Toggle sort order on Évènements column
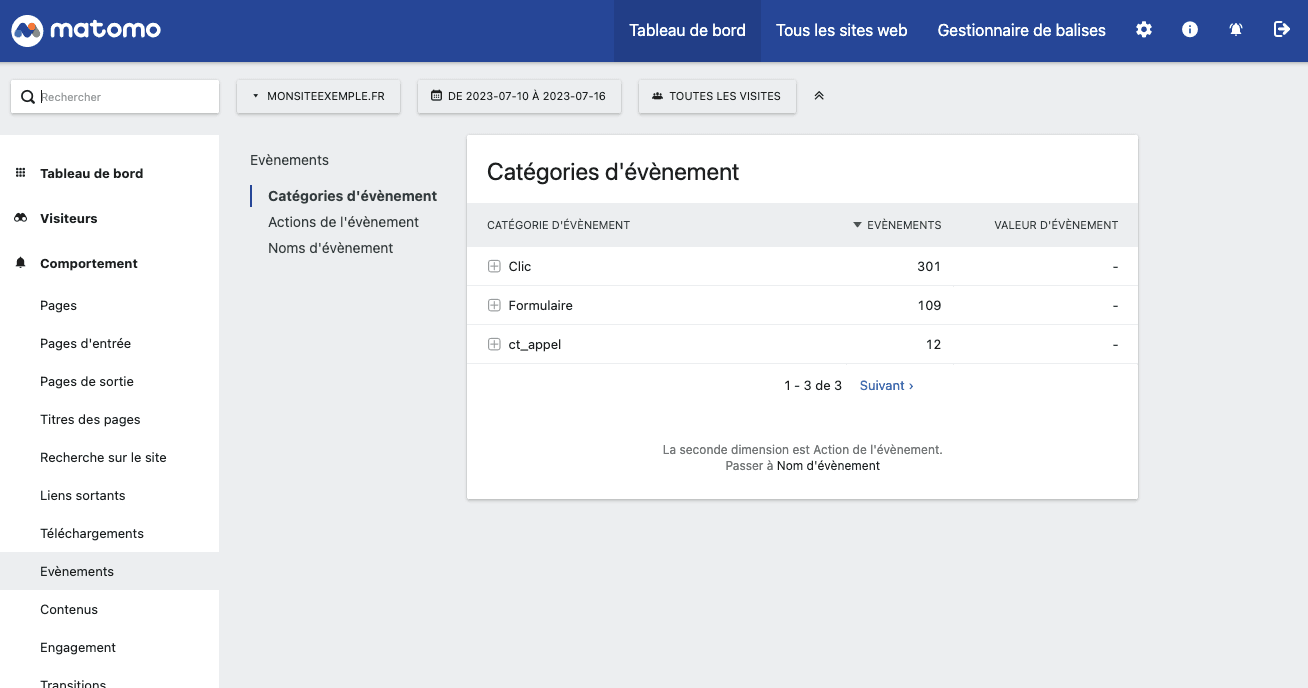Image resolution: width=1308 pixels, height=688 pixels. tap(897, 225)
